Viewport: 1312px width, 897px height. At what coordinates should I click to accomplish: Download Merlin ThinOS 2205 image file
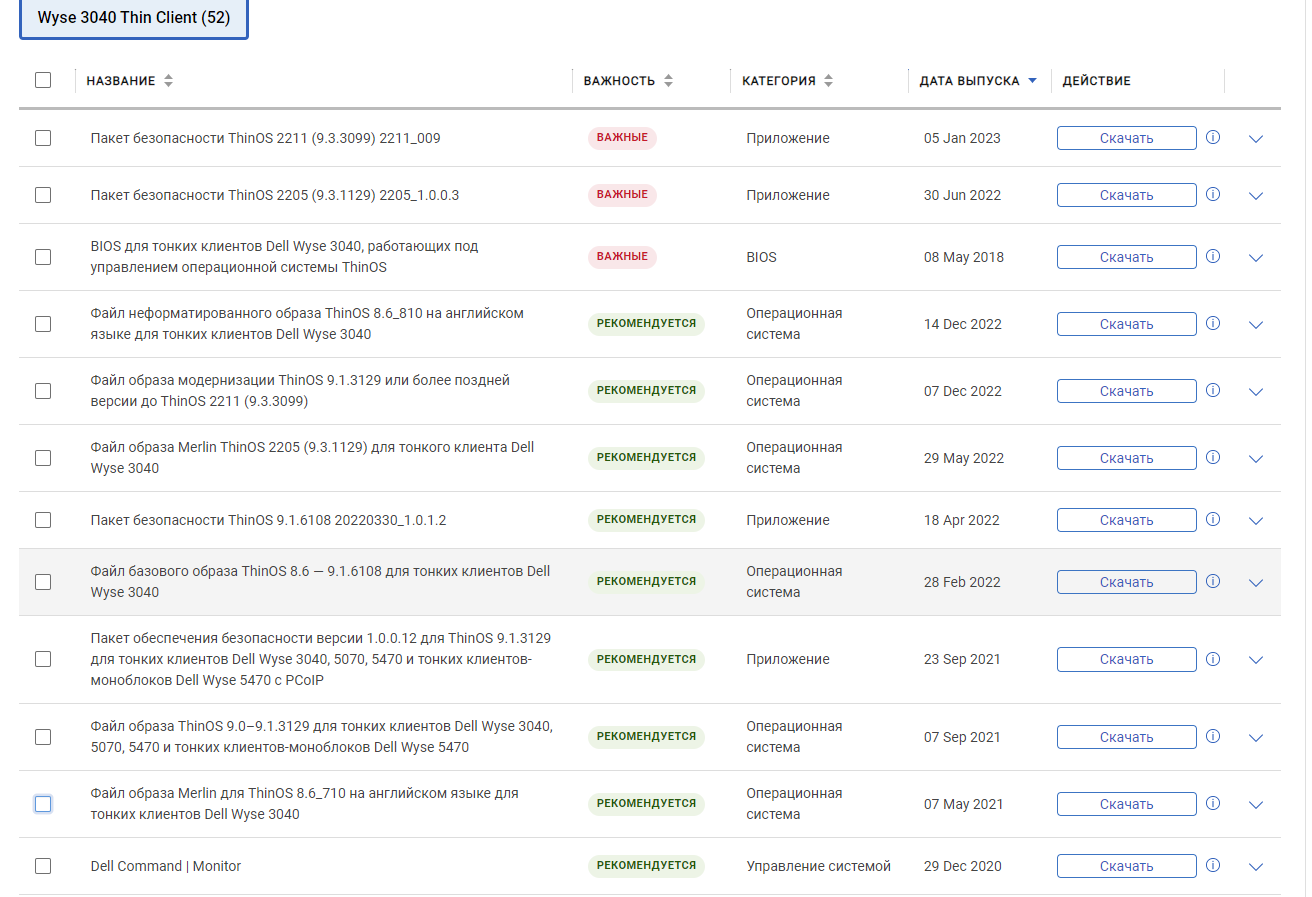tap(1127, 458)
